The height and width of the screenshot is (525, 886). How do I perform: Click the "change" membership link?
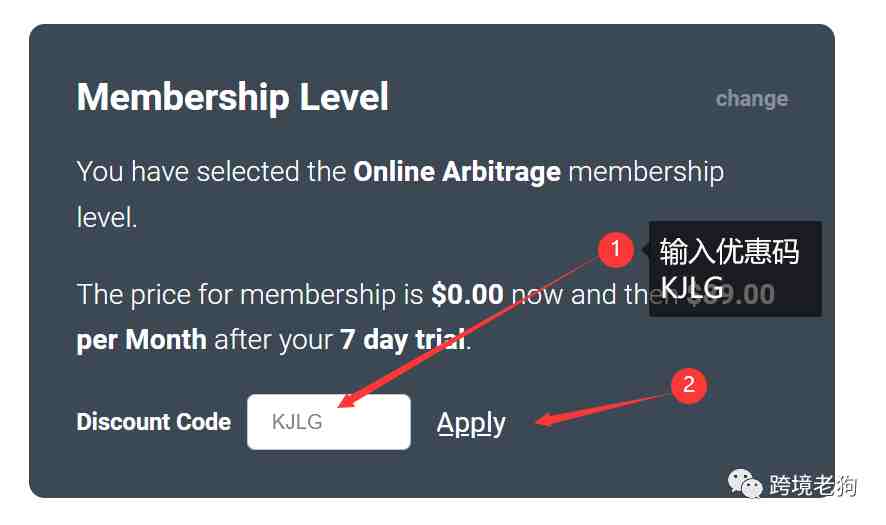[752, 99]
